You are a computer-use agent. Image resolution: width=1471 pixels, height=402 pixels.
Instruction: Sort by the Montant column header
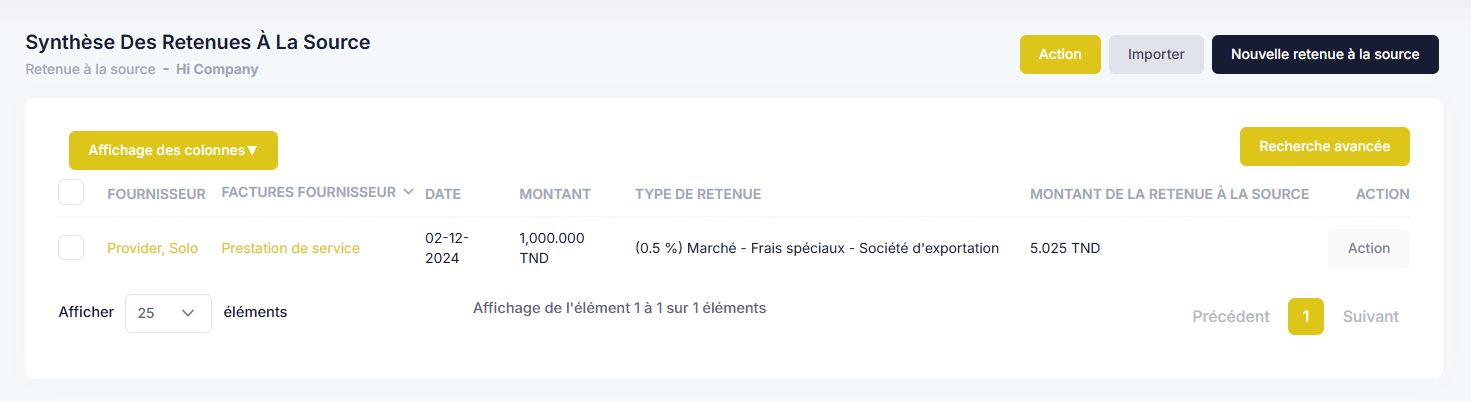555,194
